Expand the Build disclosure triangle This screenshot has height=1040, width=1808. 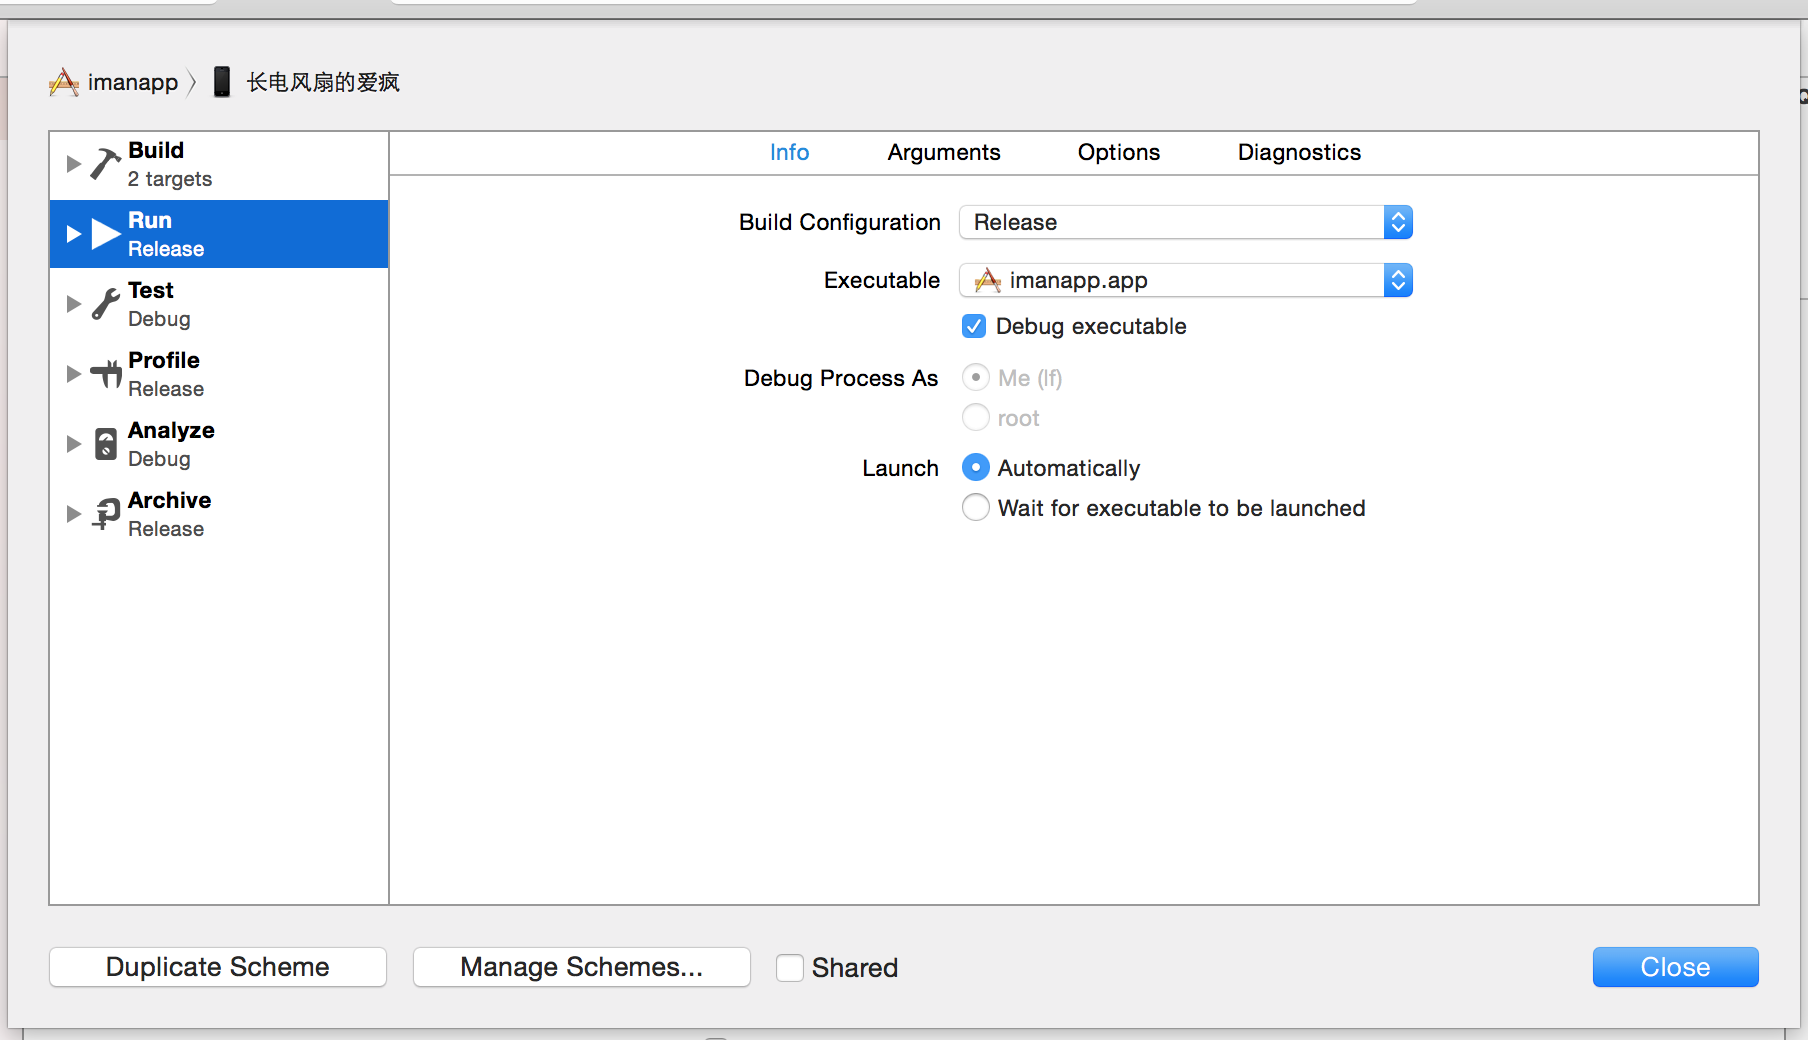(73, 163)
